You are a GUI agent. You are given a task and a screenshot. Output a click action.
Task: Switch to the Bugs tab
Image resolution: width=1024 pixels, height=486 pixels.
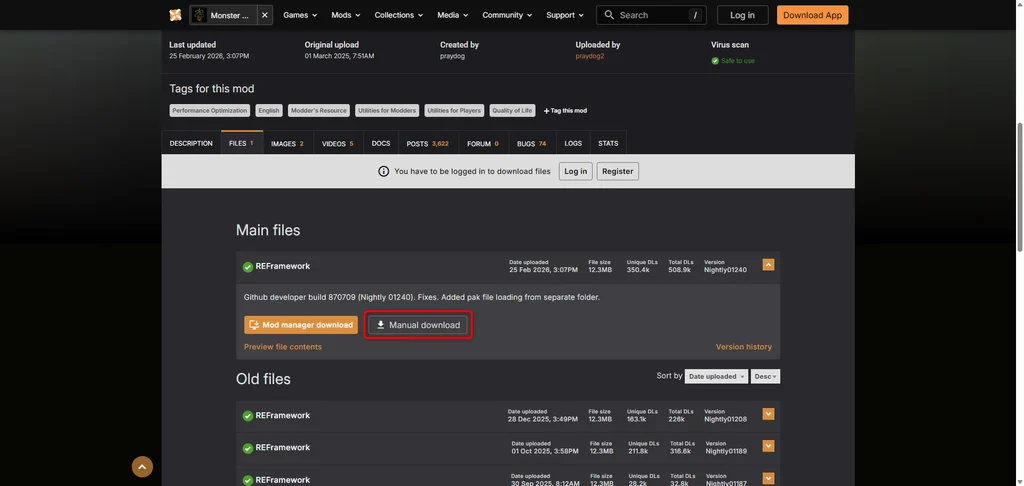coord(532,143)
